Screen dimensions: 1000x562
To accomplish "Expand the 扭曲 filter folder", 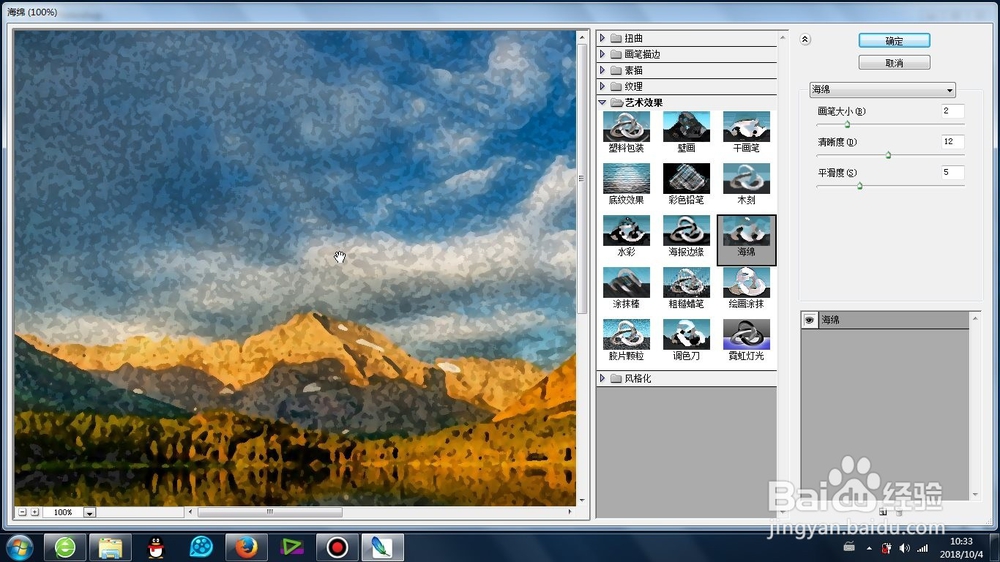I will pos(602,38).
